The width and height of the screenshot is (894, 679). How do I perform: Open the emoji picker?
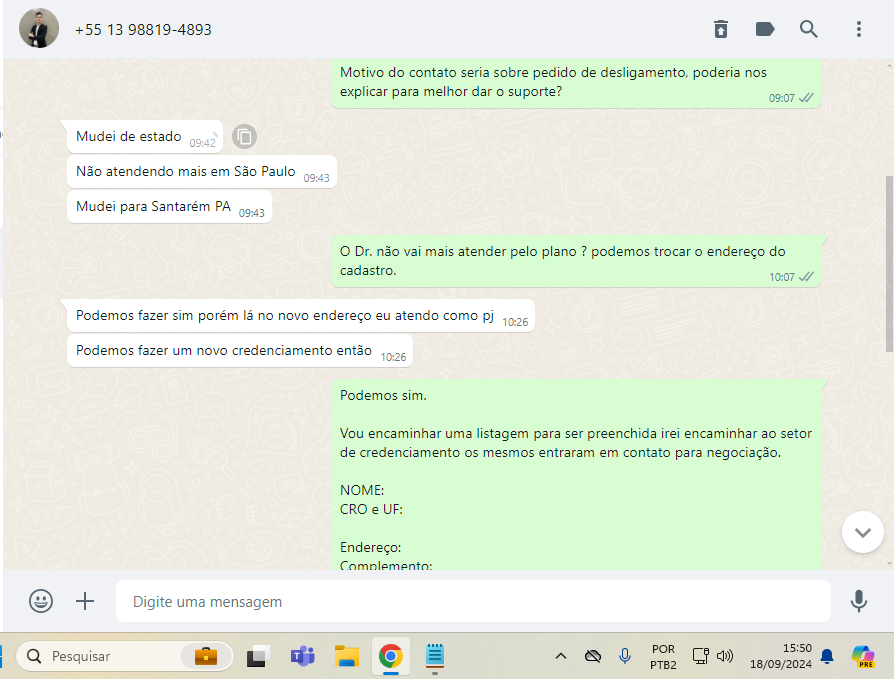tap(41, 601)
